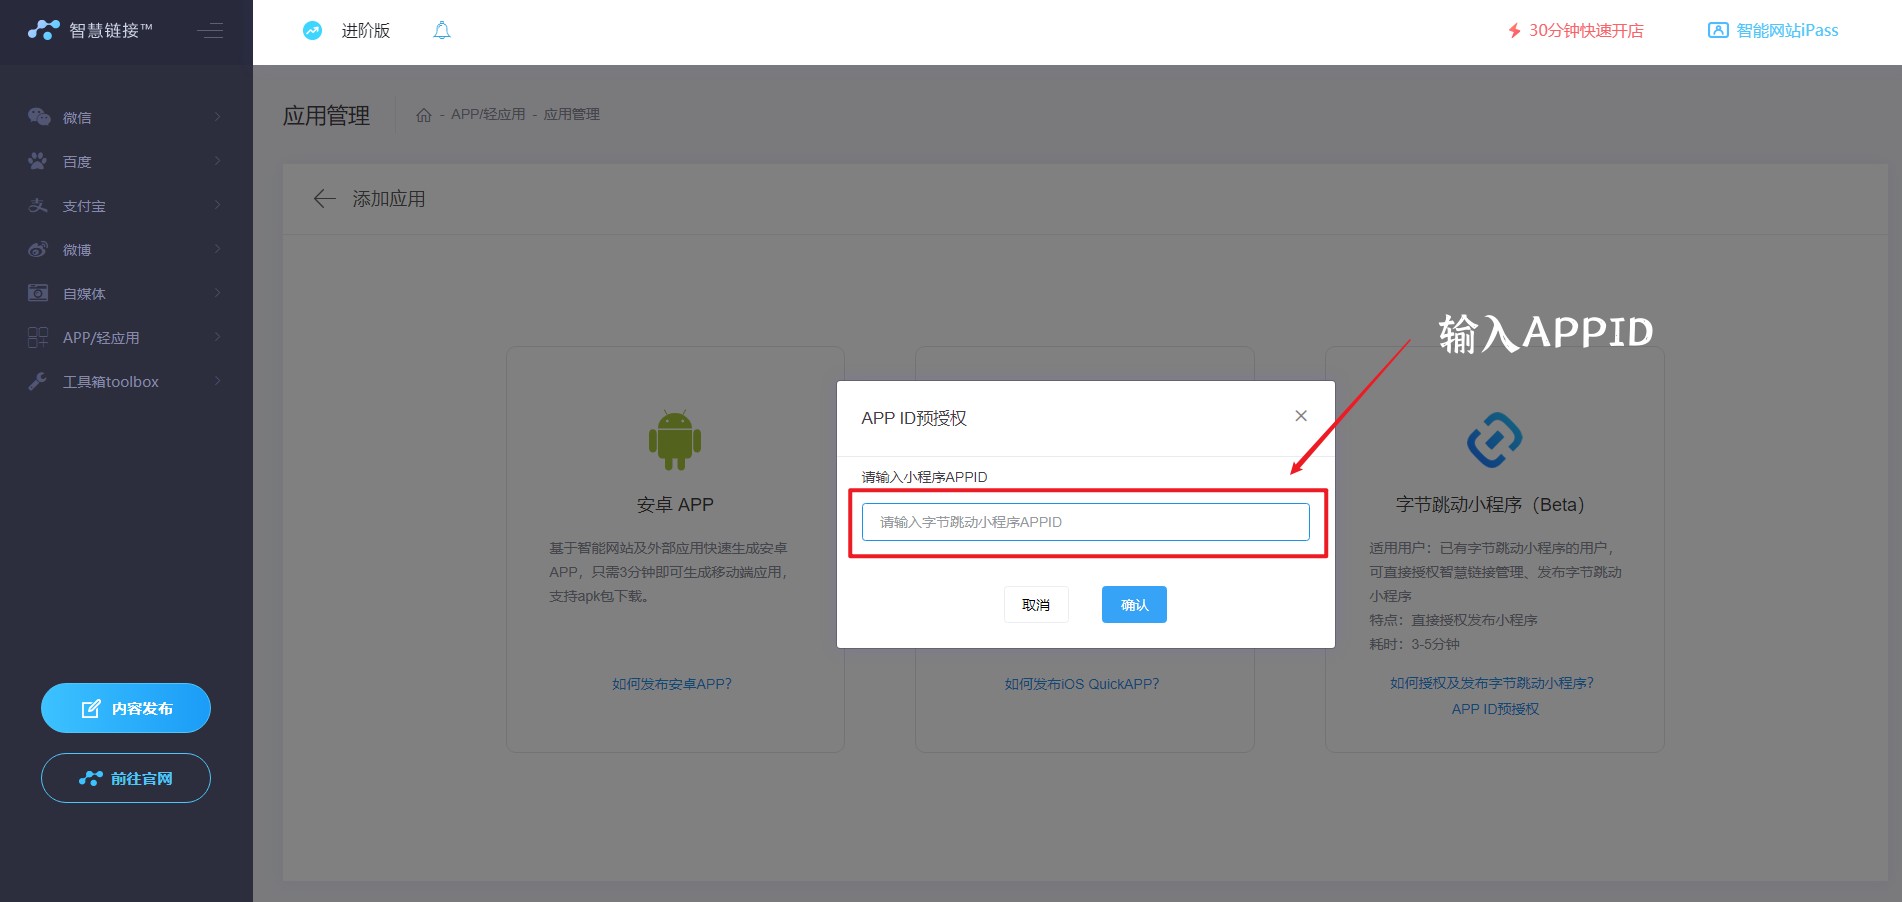
Task: Expand the 微信 menu chevron
Action: [x=217, y=117]
